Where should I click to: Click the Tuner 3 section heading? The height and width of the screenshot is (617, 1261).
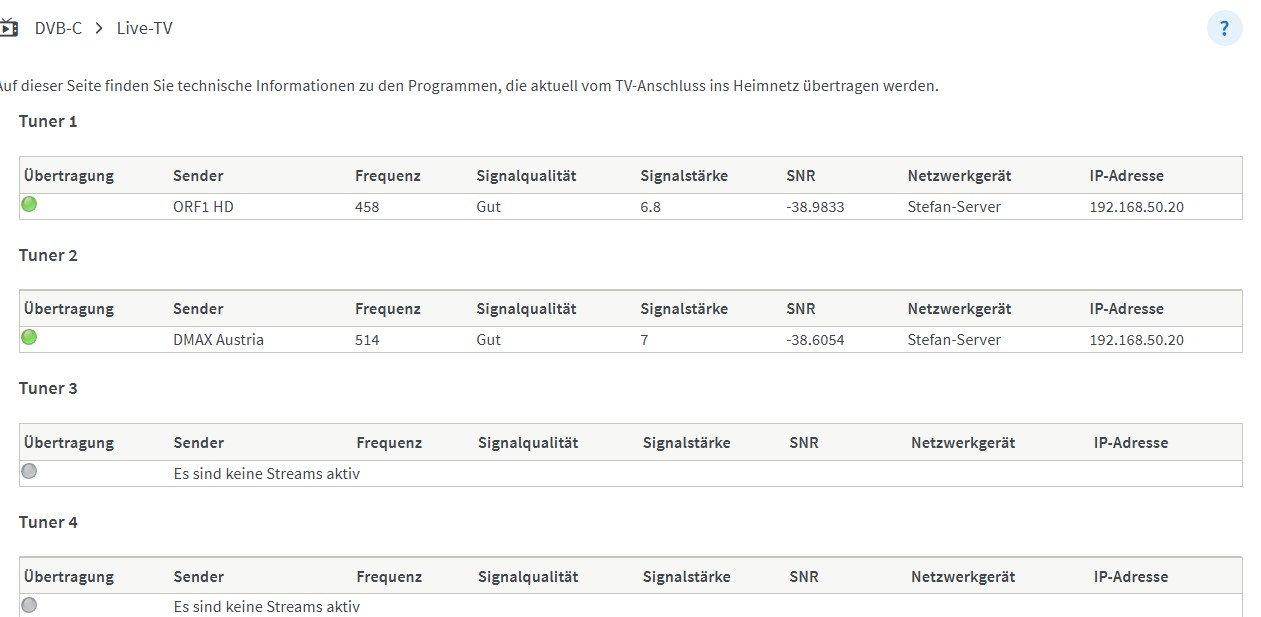coord(48,388)
